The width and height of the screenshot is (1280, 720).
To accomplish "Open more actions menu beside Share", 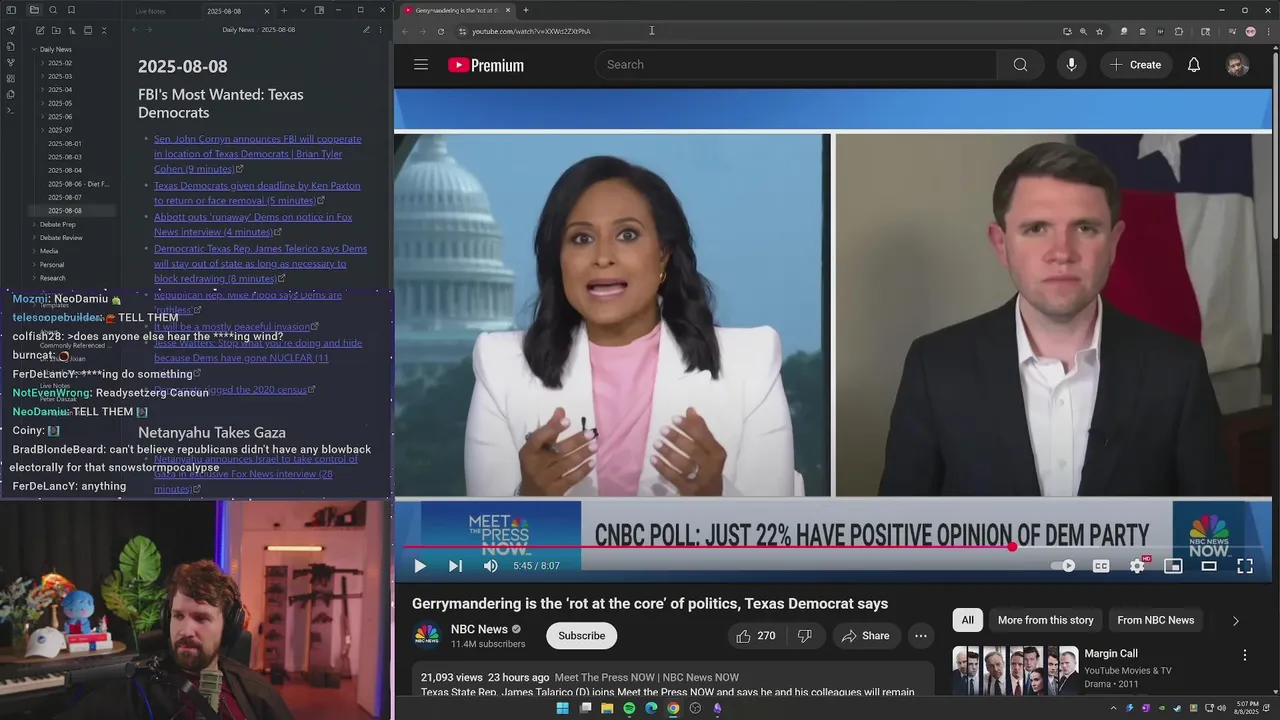I will pos(921,636).
